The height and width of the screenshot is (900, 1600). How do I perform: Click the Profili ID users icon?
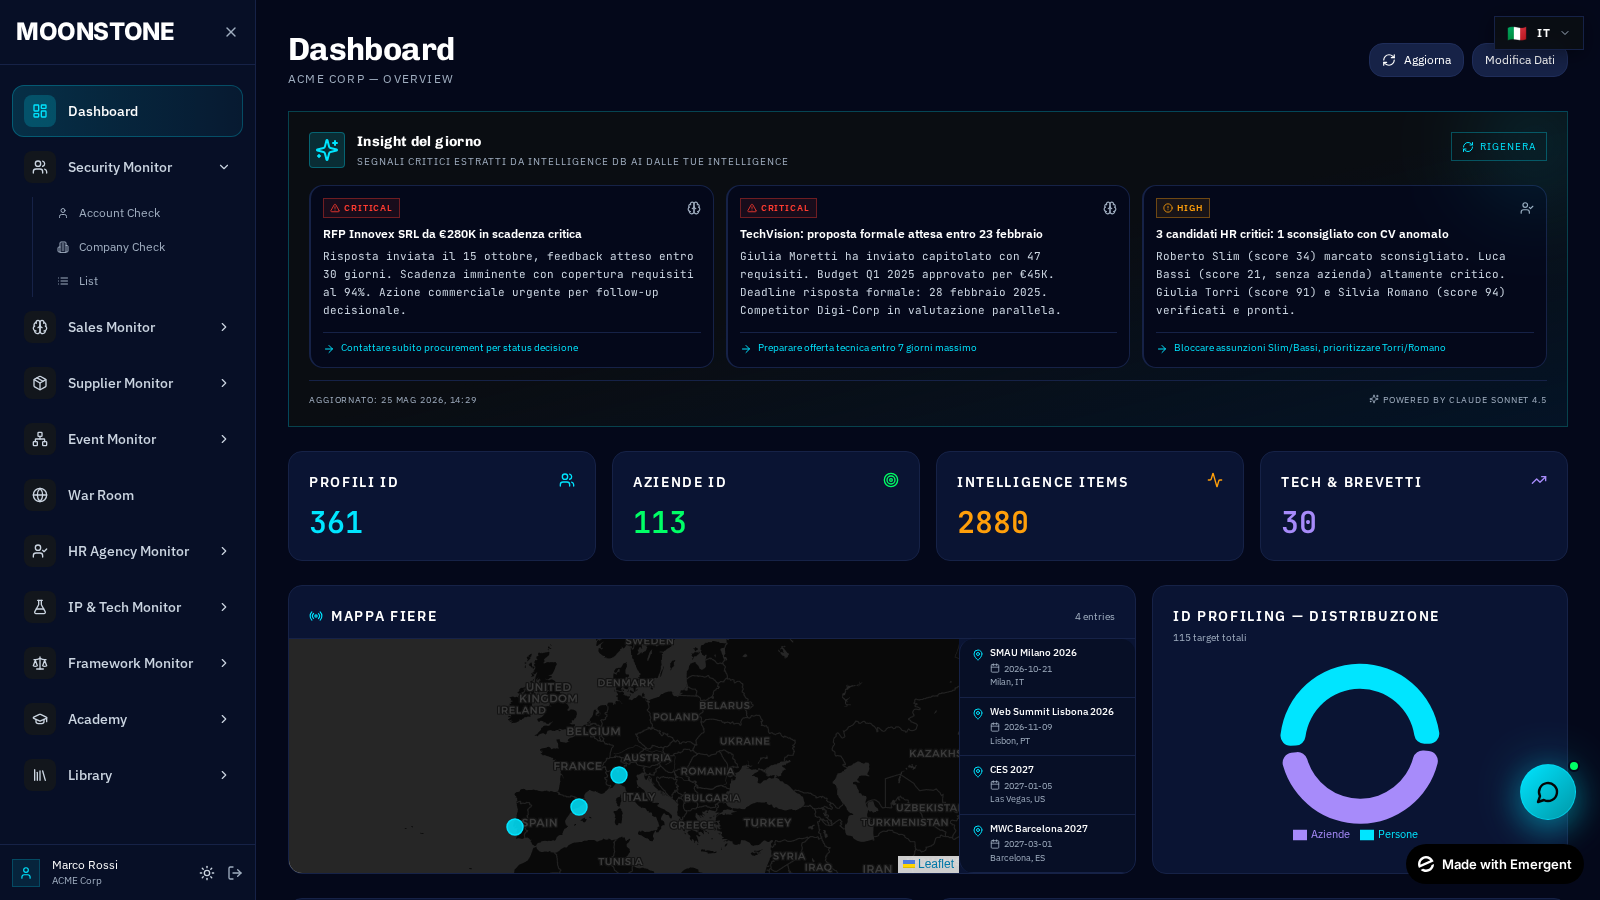(567, 480)
